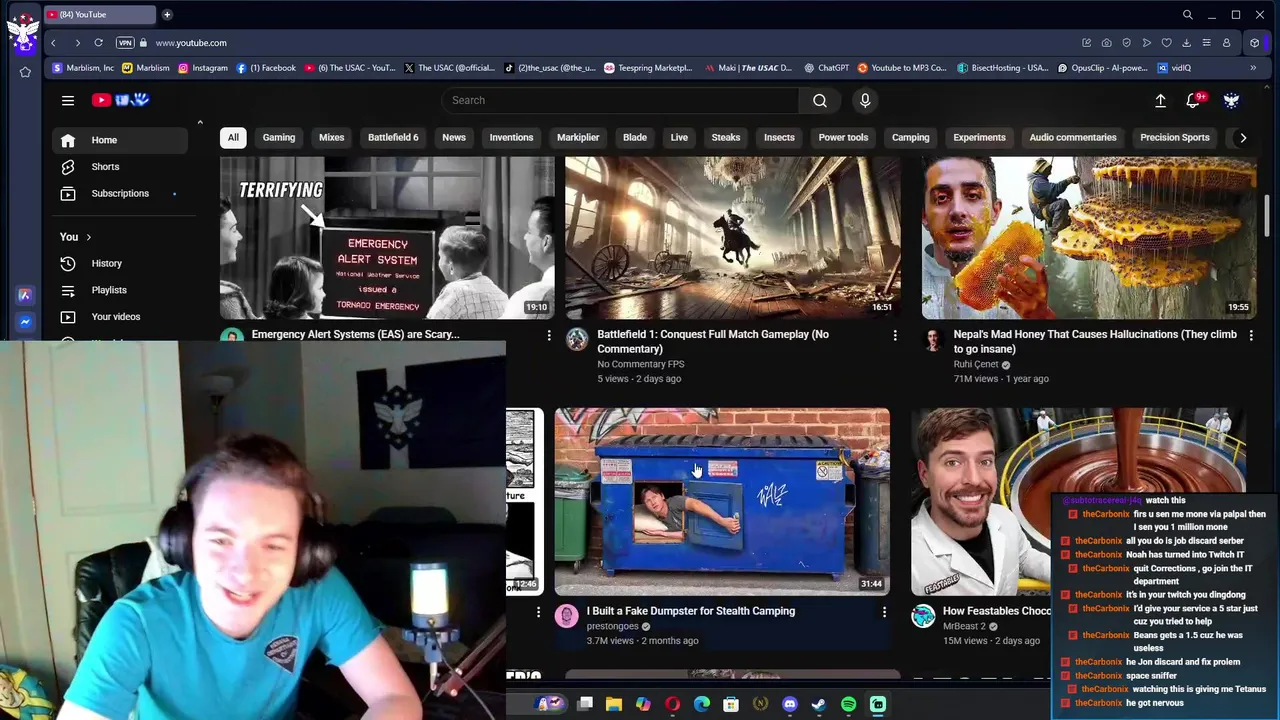Go forward with the browser forward arrow
The width and height of the screenshot is (1280, 720).
click(77, 43)
